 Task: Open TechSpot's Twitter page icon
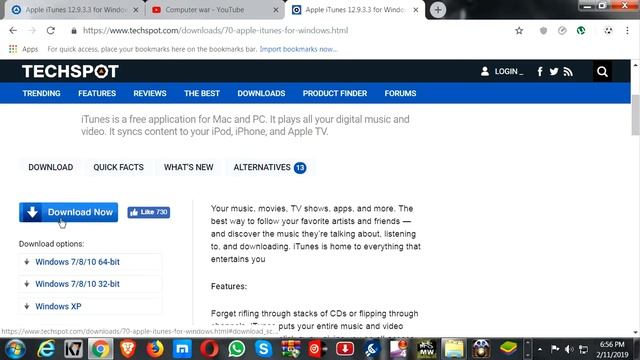[x=554, y=72]
